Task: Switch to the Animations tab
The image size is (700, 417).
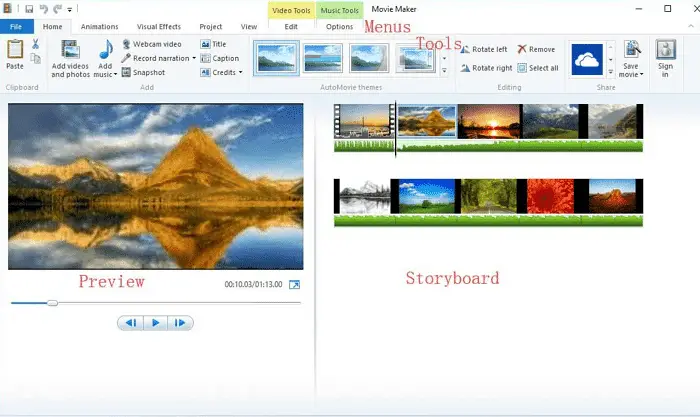Action: [100, 27]
